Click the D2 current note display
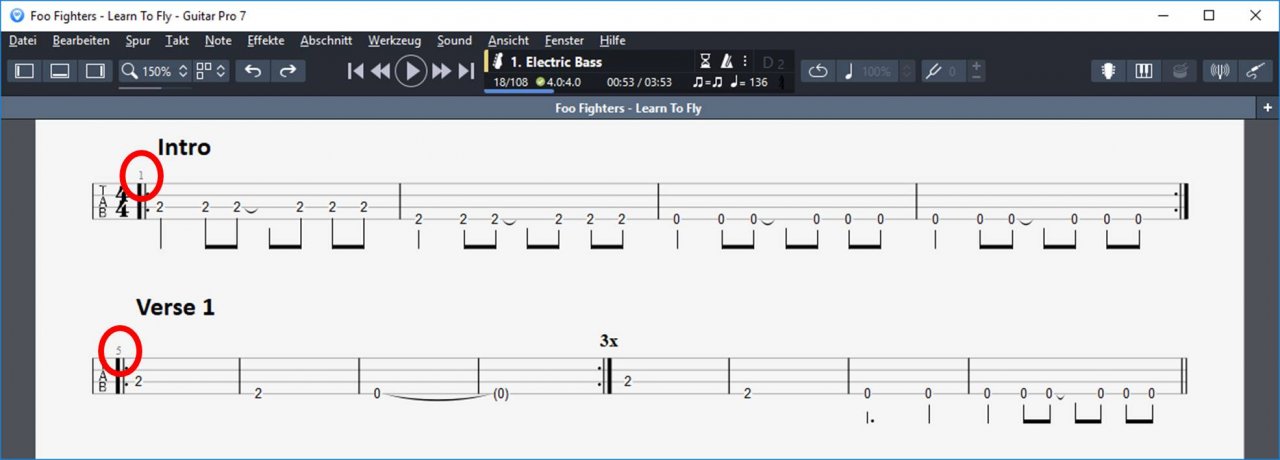The image size is (1280, 460). click(x=773, y=63)
